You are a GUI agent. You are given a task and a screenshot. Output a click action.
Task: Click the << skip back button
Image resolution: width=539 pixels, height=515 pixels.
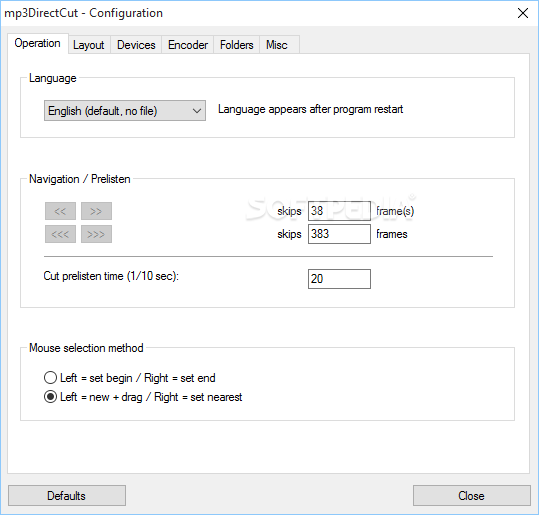[60, 211]
